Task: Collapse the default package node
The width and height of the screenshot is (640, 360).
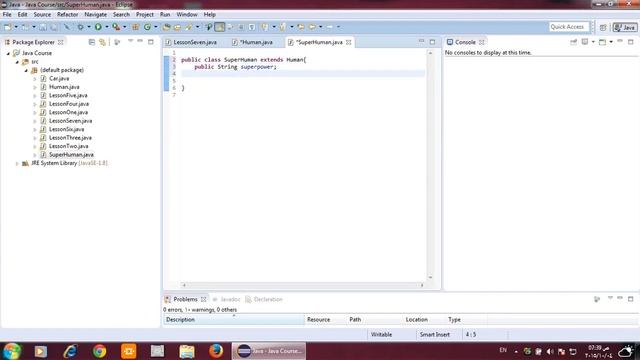Action: pyautogui.click(x=26, y=70)
